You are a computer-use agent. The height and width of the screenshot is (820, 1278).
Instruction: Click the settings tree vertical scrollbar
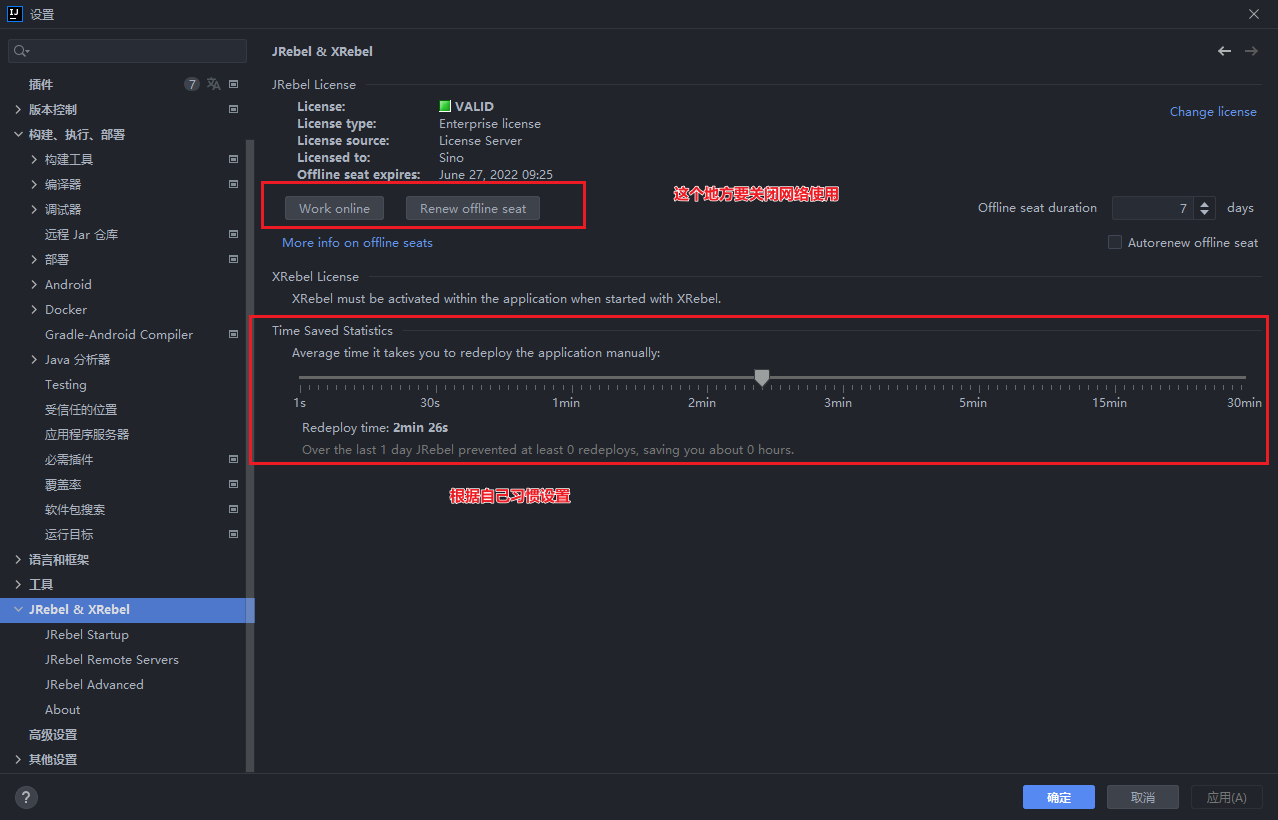250,455
